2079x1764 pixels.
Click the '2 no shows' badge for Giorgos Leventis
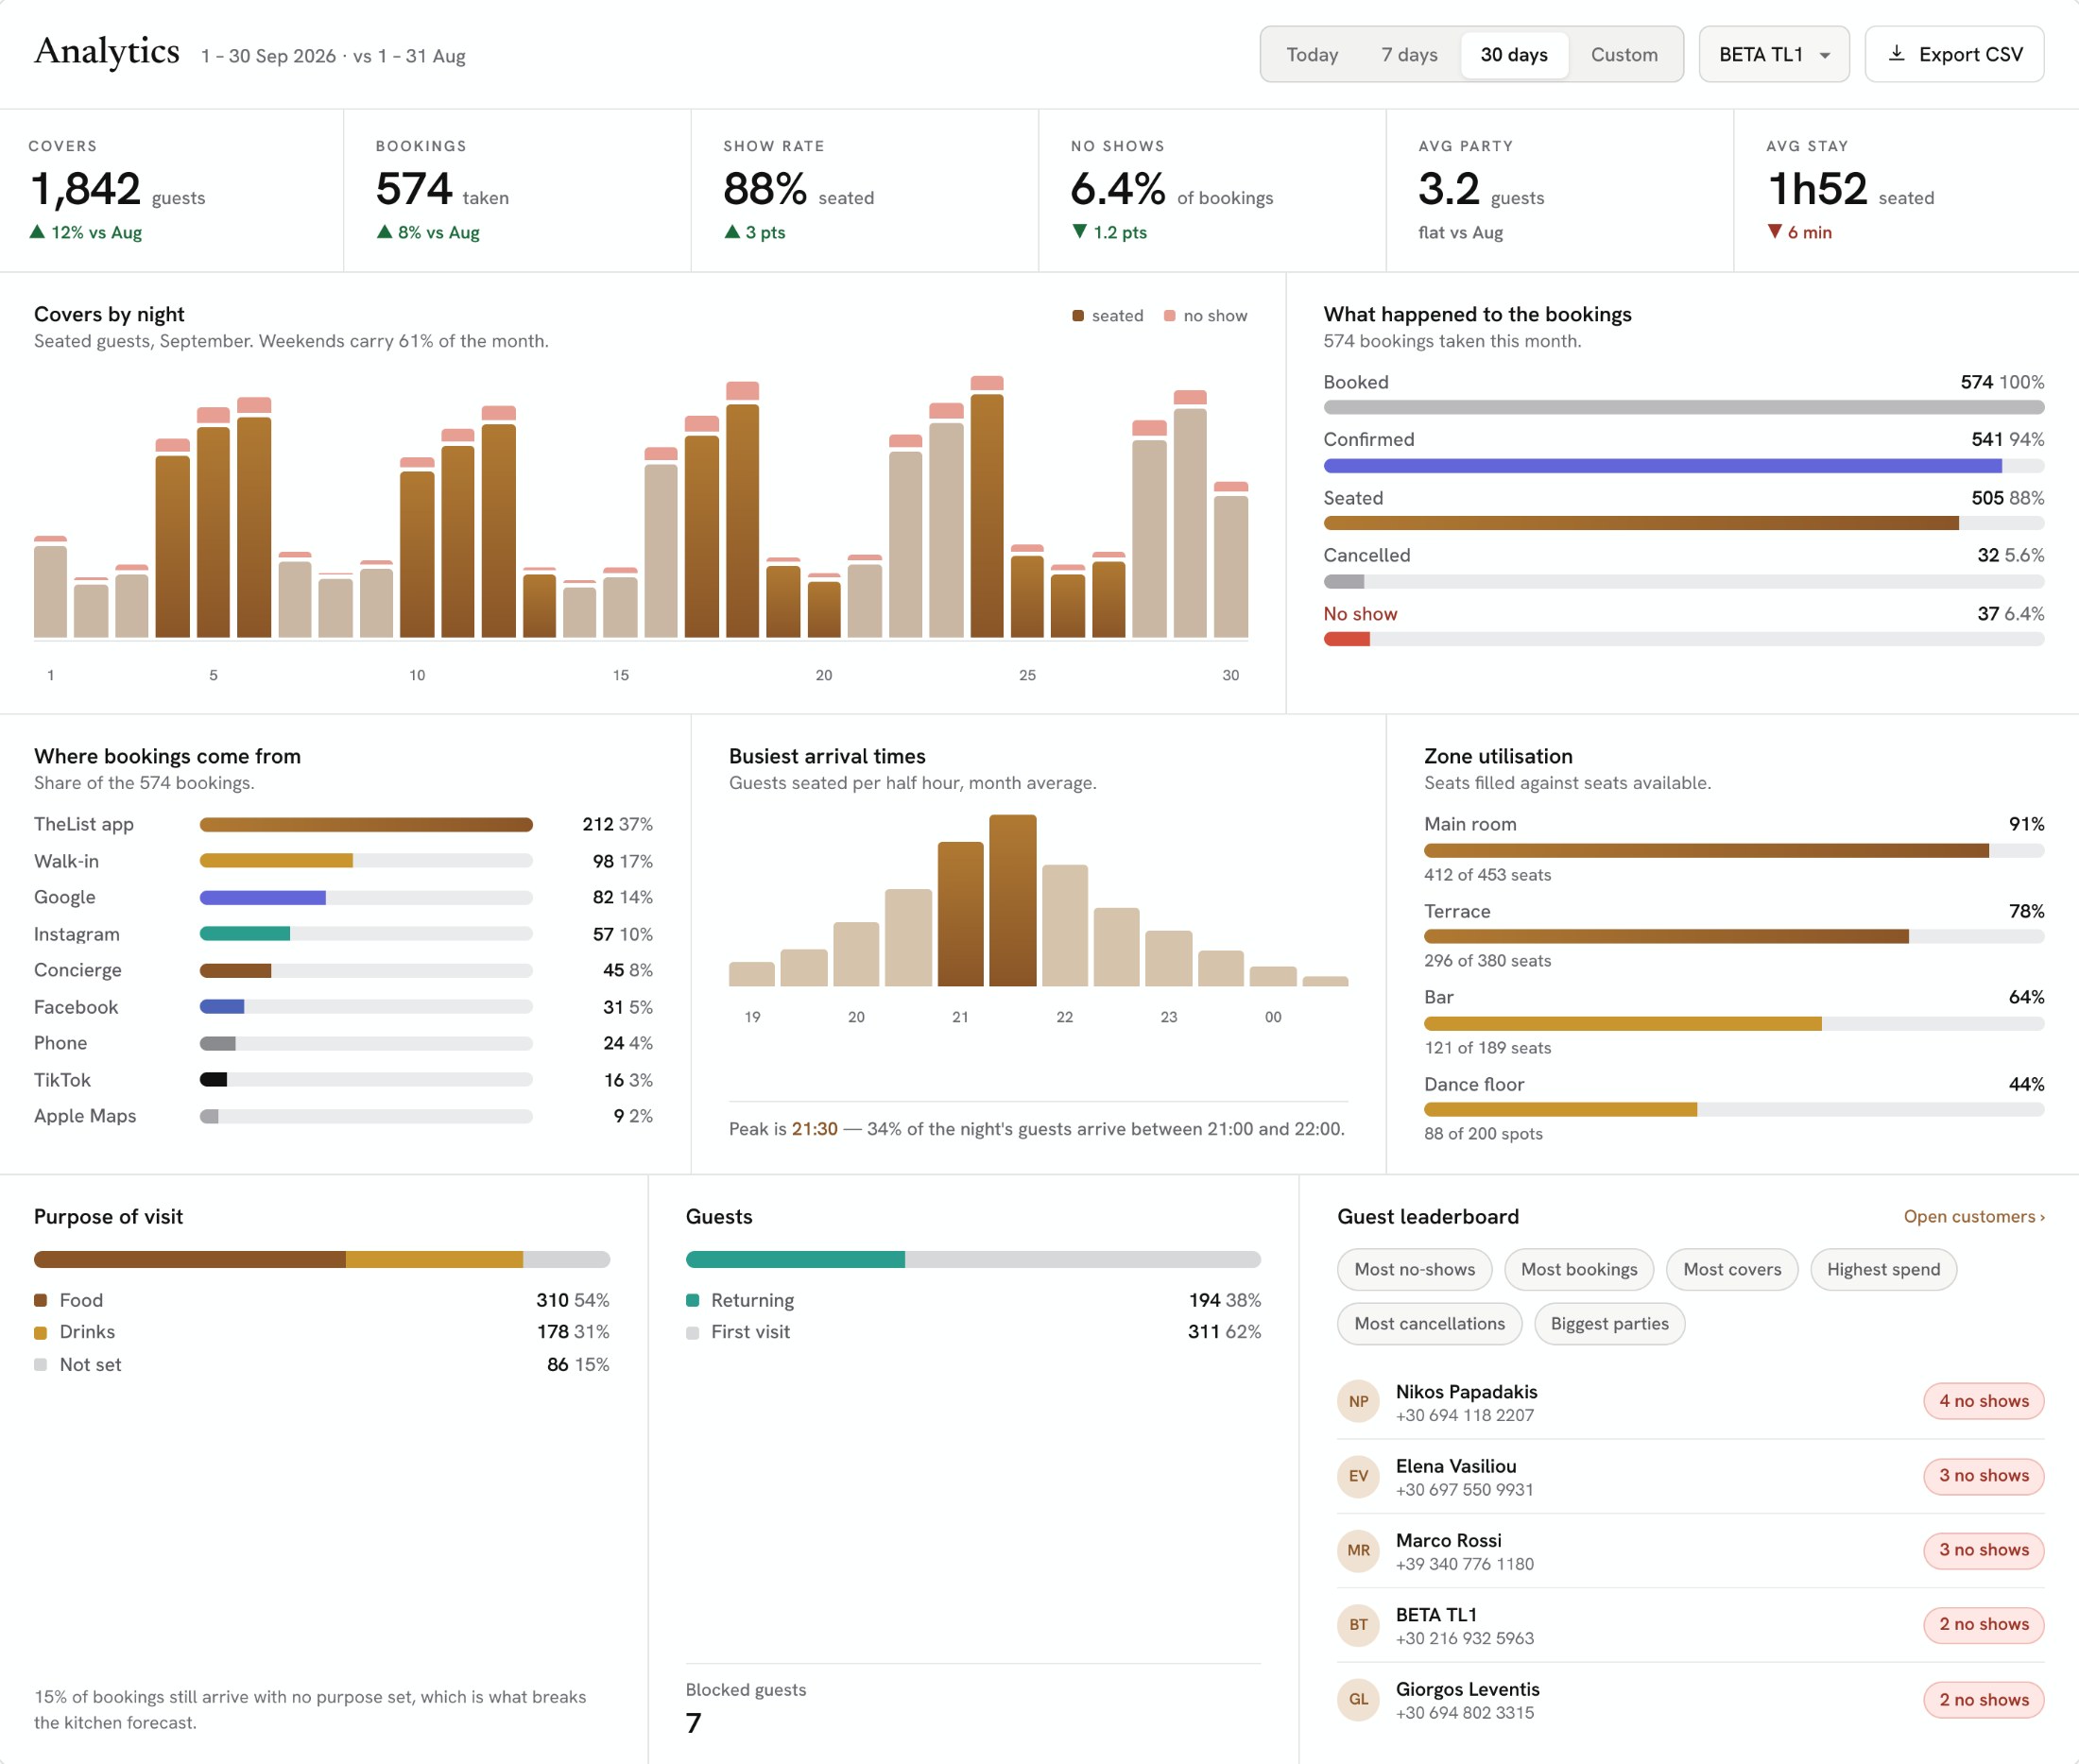pos(1983,1699)
